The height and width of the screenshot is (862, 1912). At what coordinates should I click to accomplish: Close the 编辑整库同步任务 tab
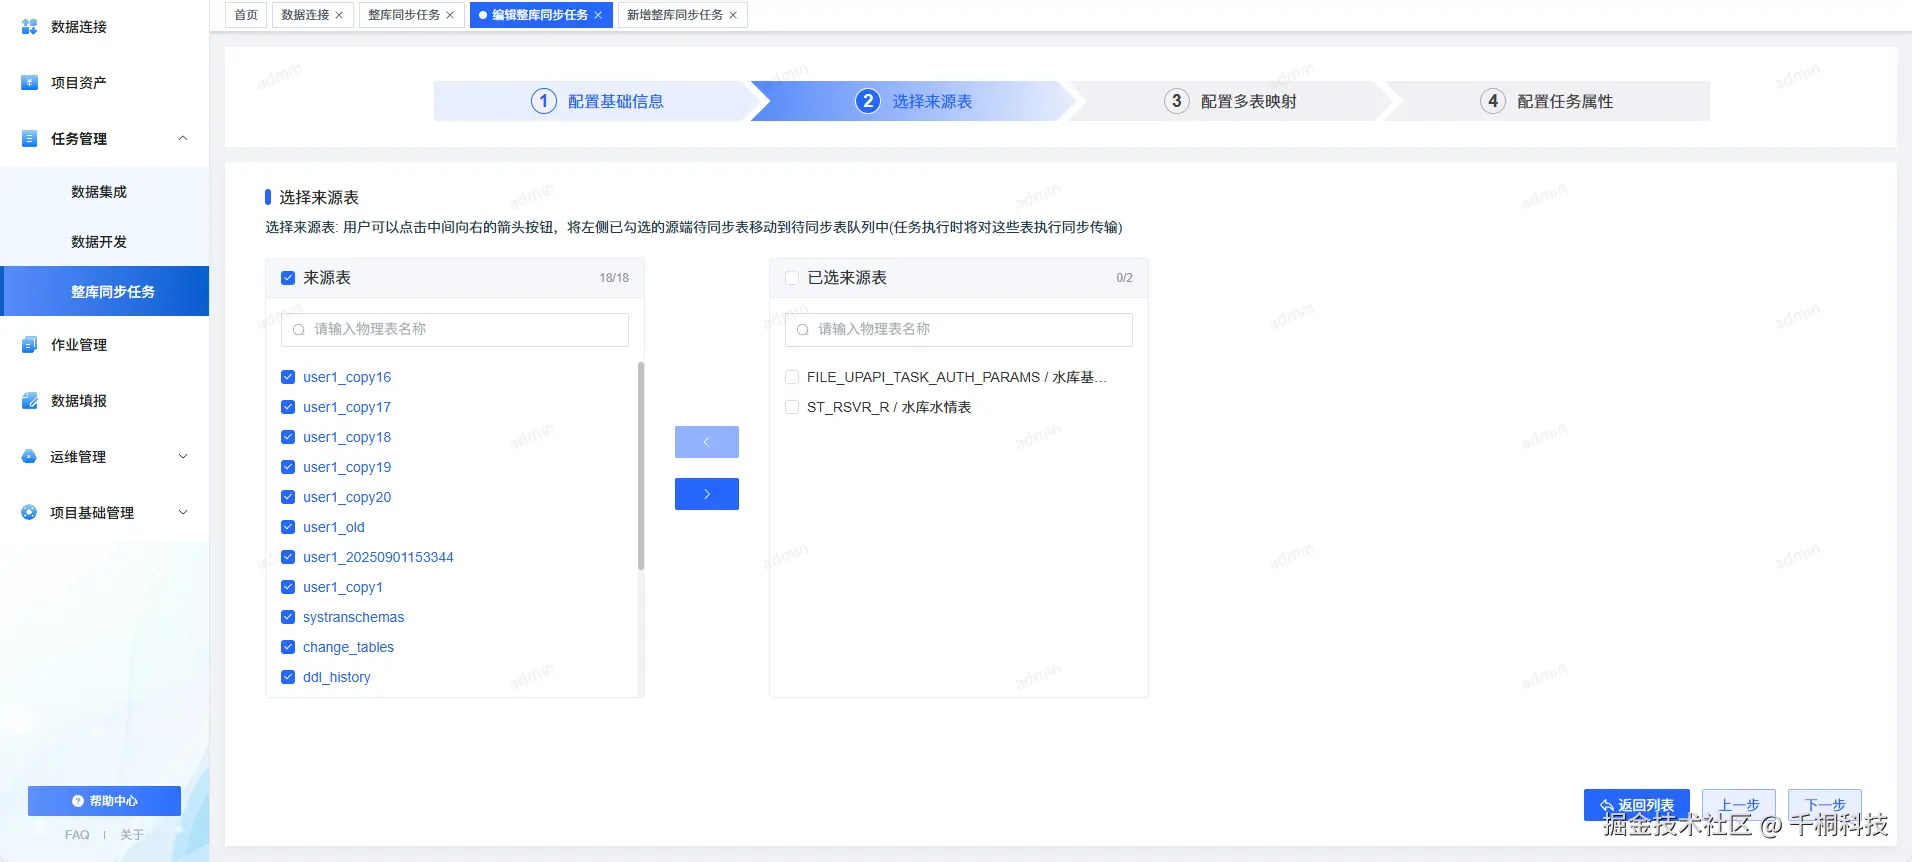tap(598, 15)
